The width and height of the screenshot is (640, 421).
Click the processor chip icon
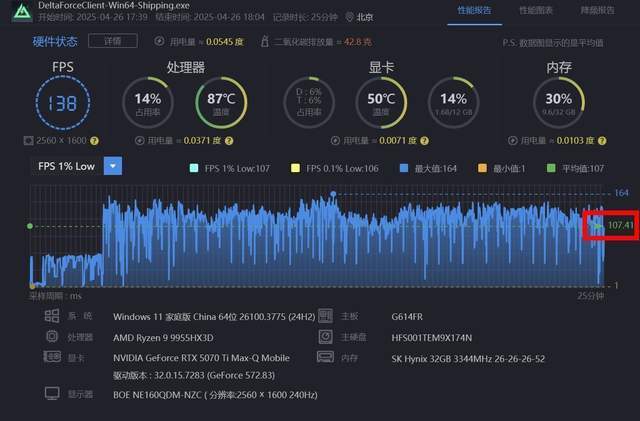pos(50,336)
